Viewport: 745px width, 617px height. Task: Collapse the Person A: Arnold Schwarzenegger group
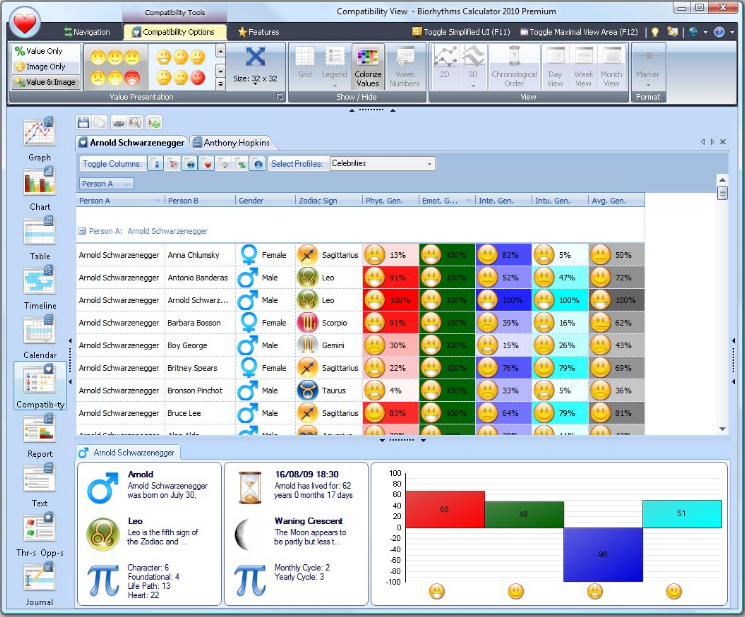pyautogui.click(x=82, y=231)
